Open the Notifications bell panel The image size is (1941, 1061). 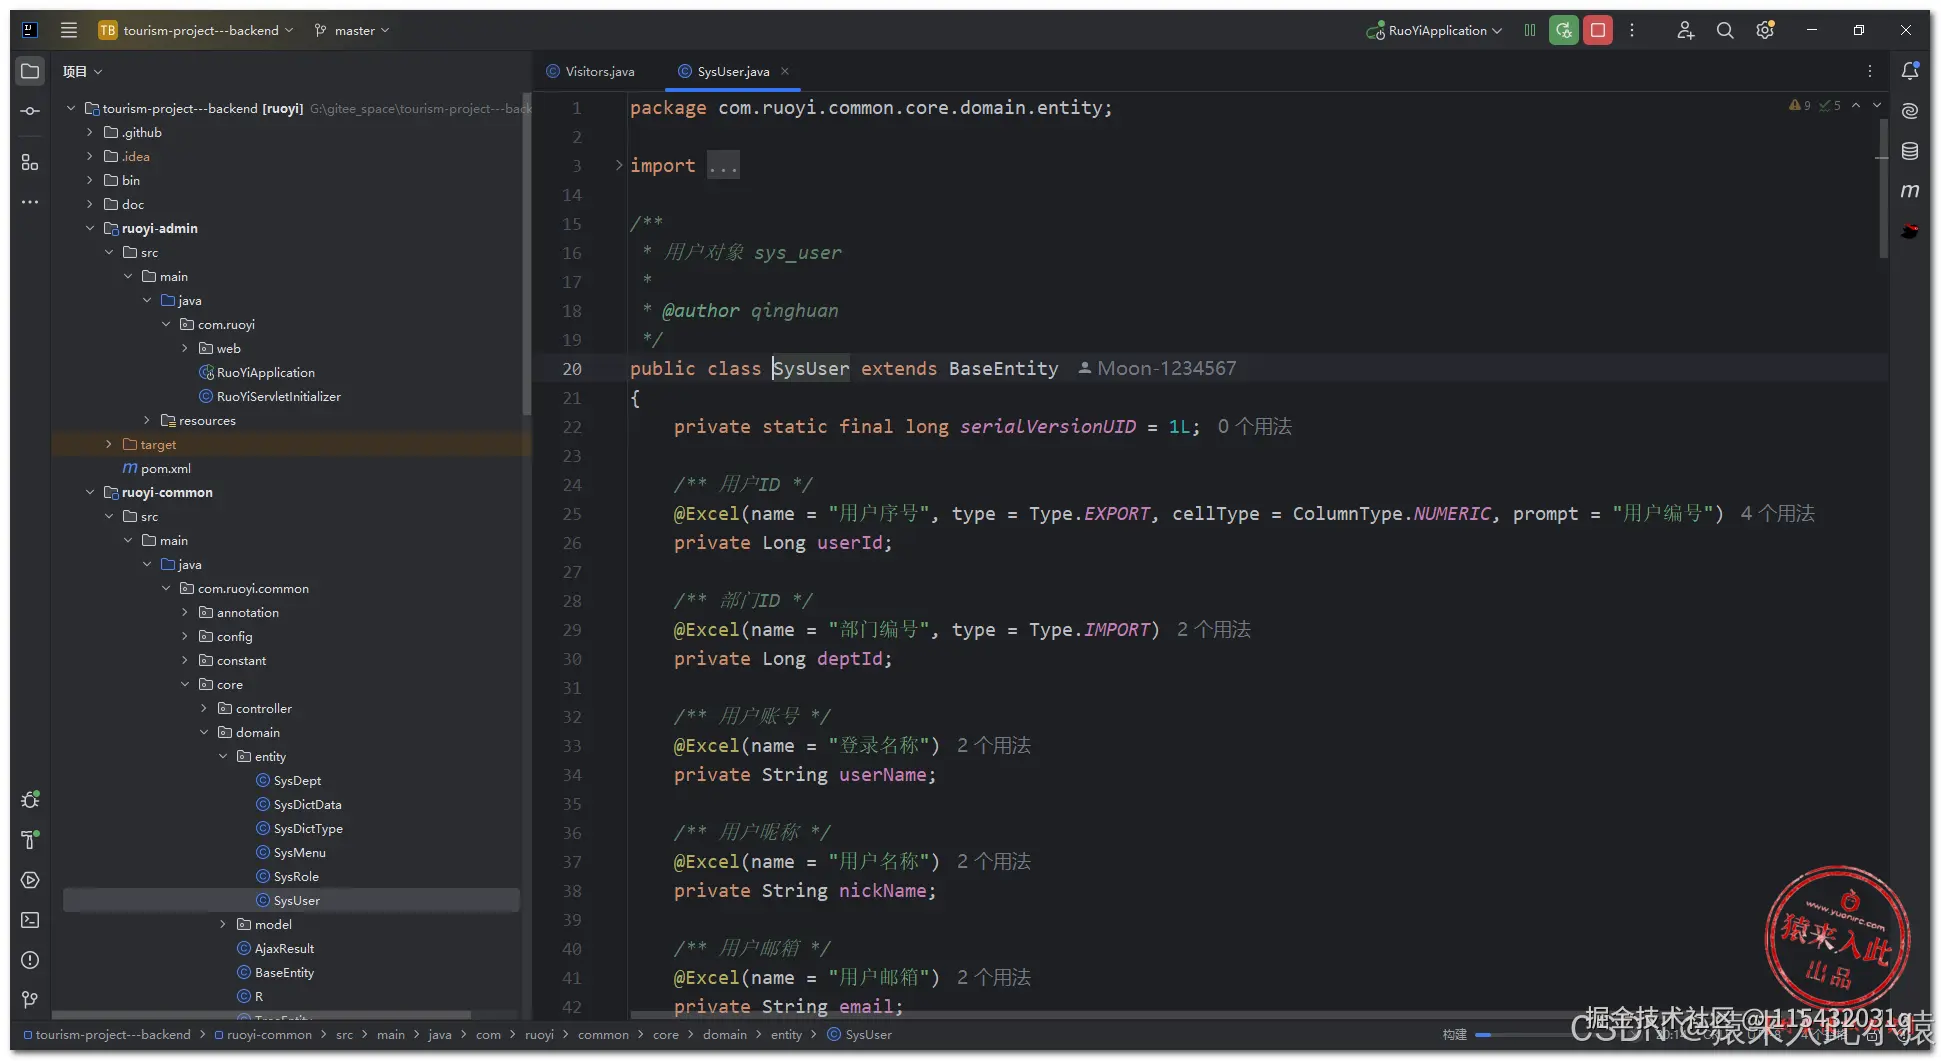[1910, 71]
